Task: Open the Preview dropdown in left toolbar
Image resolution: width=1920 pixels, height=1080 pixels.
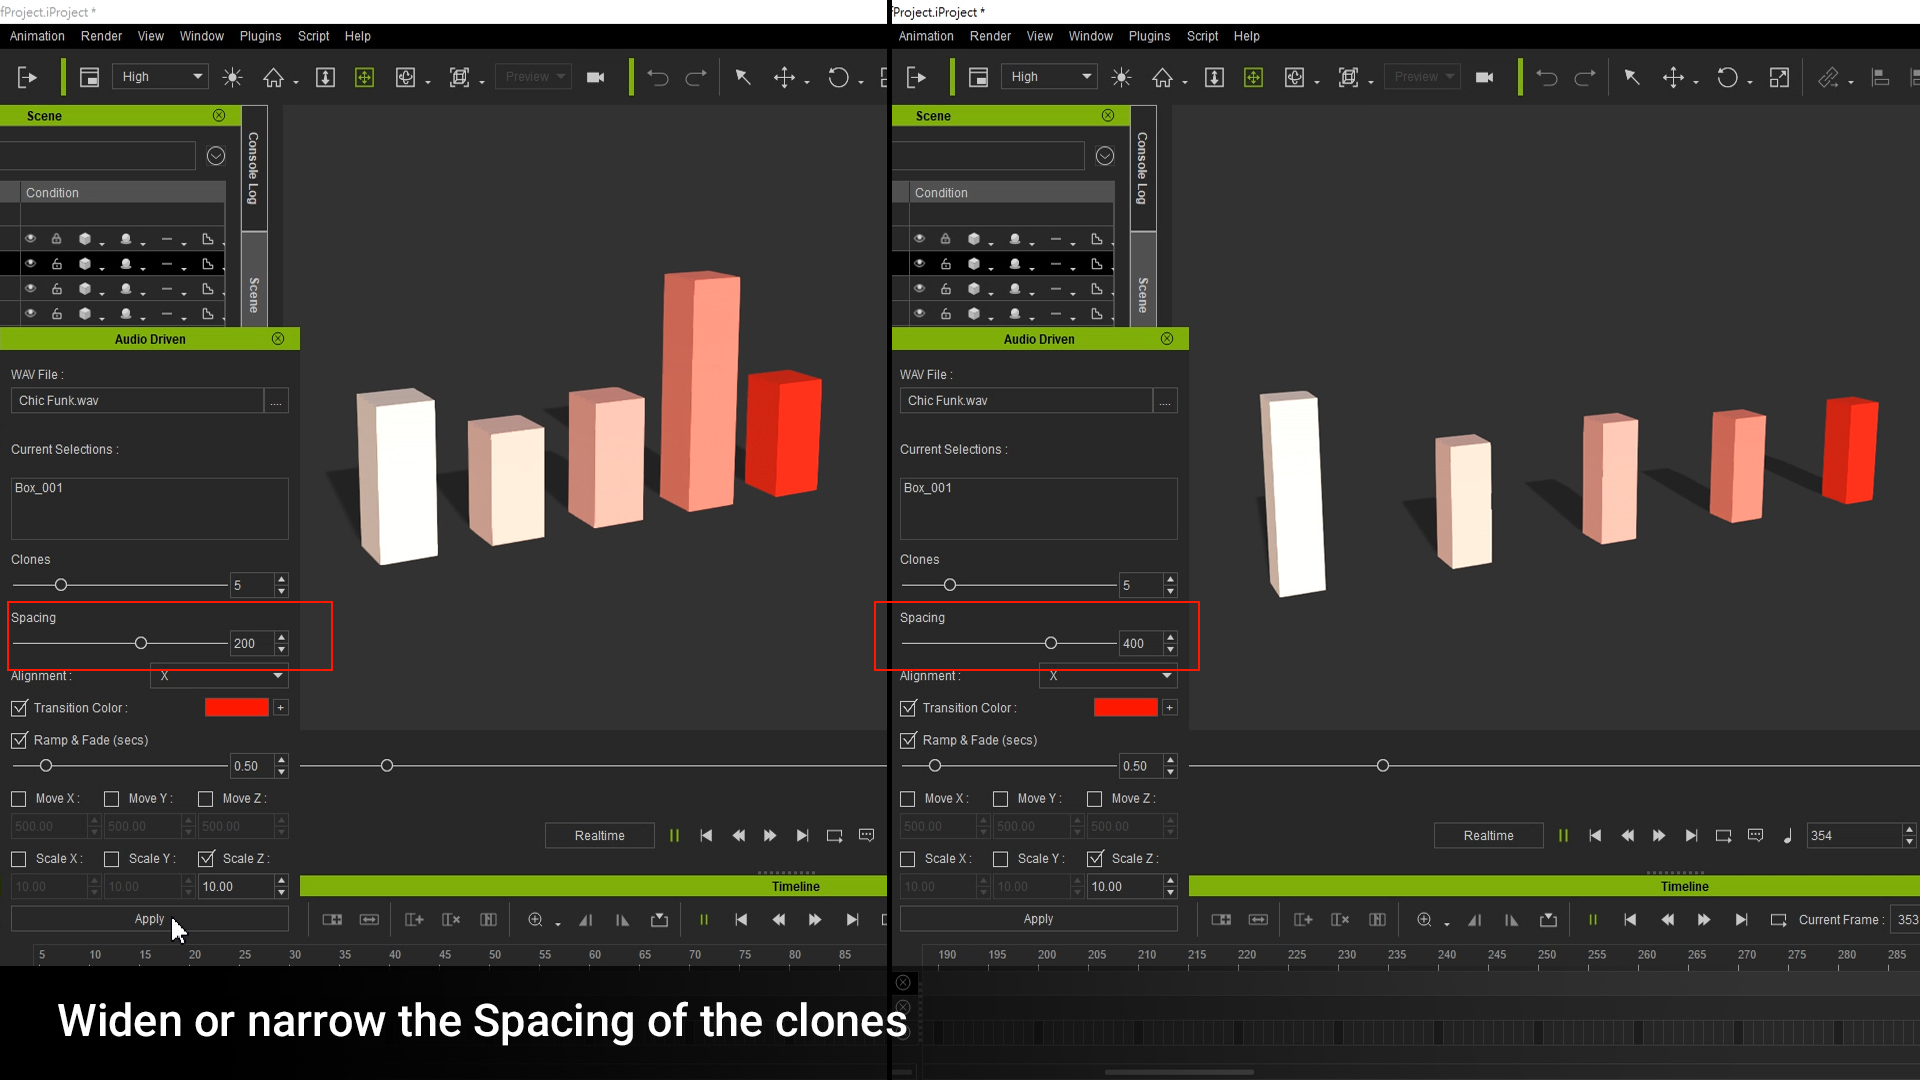Action: click(x=534, y=77)
